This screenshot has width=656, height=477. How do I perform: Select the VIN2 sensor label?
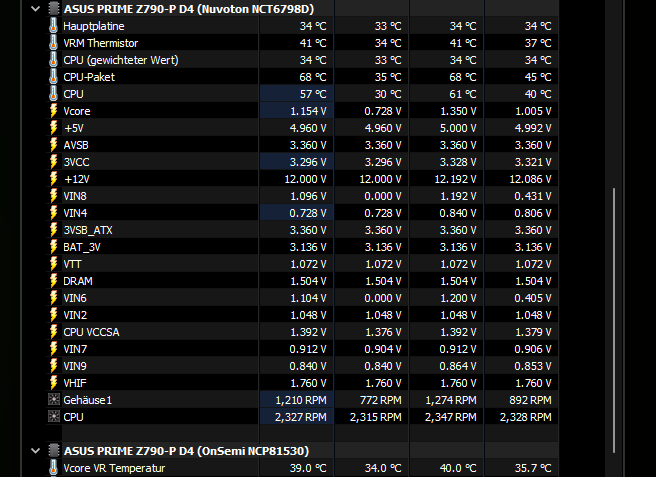[x=75, y=315]
